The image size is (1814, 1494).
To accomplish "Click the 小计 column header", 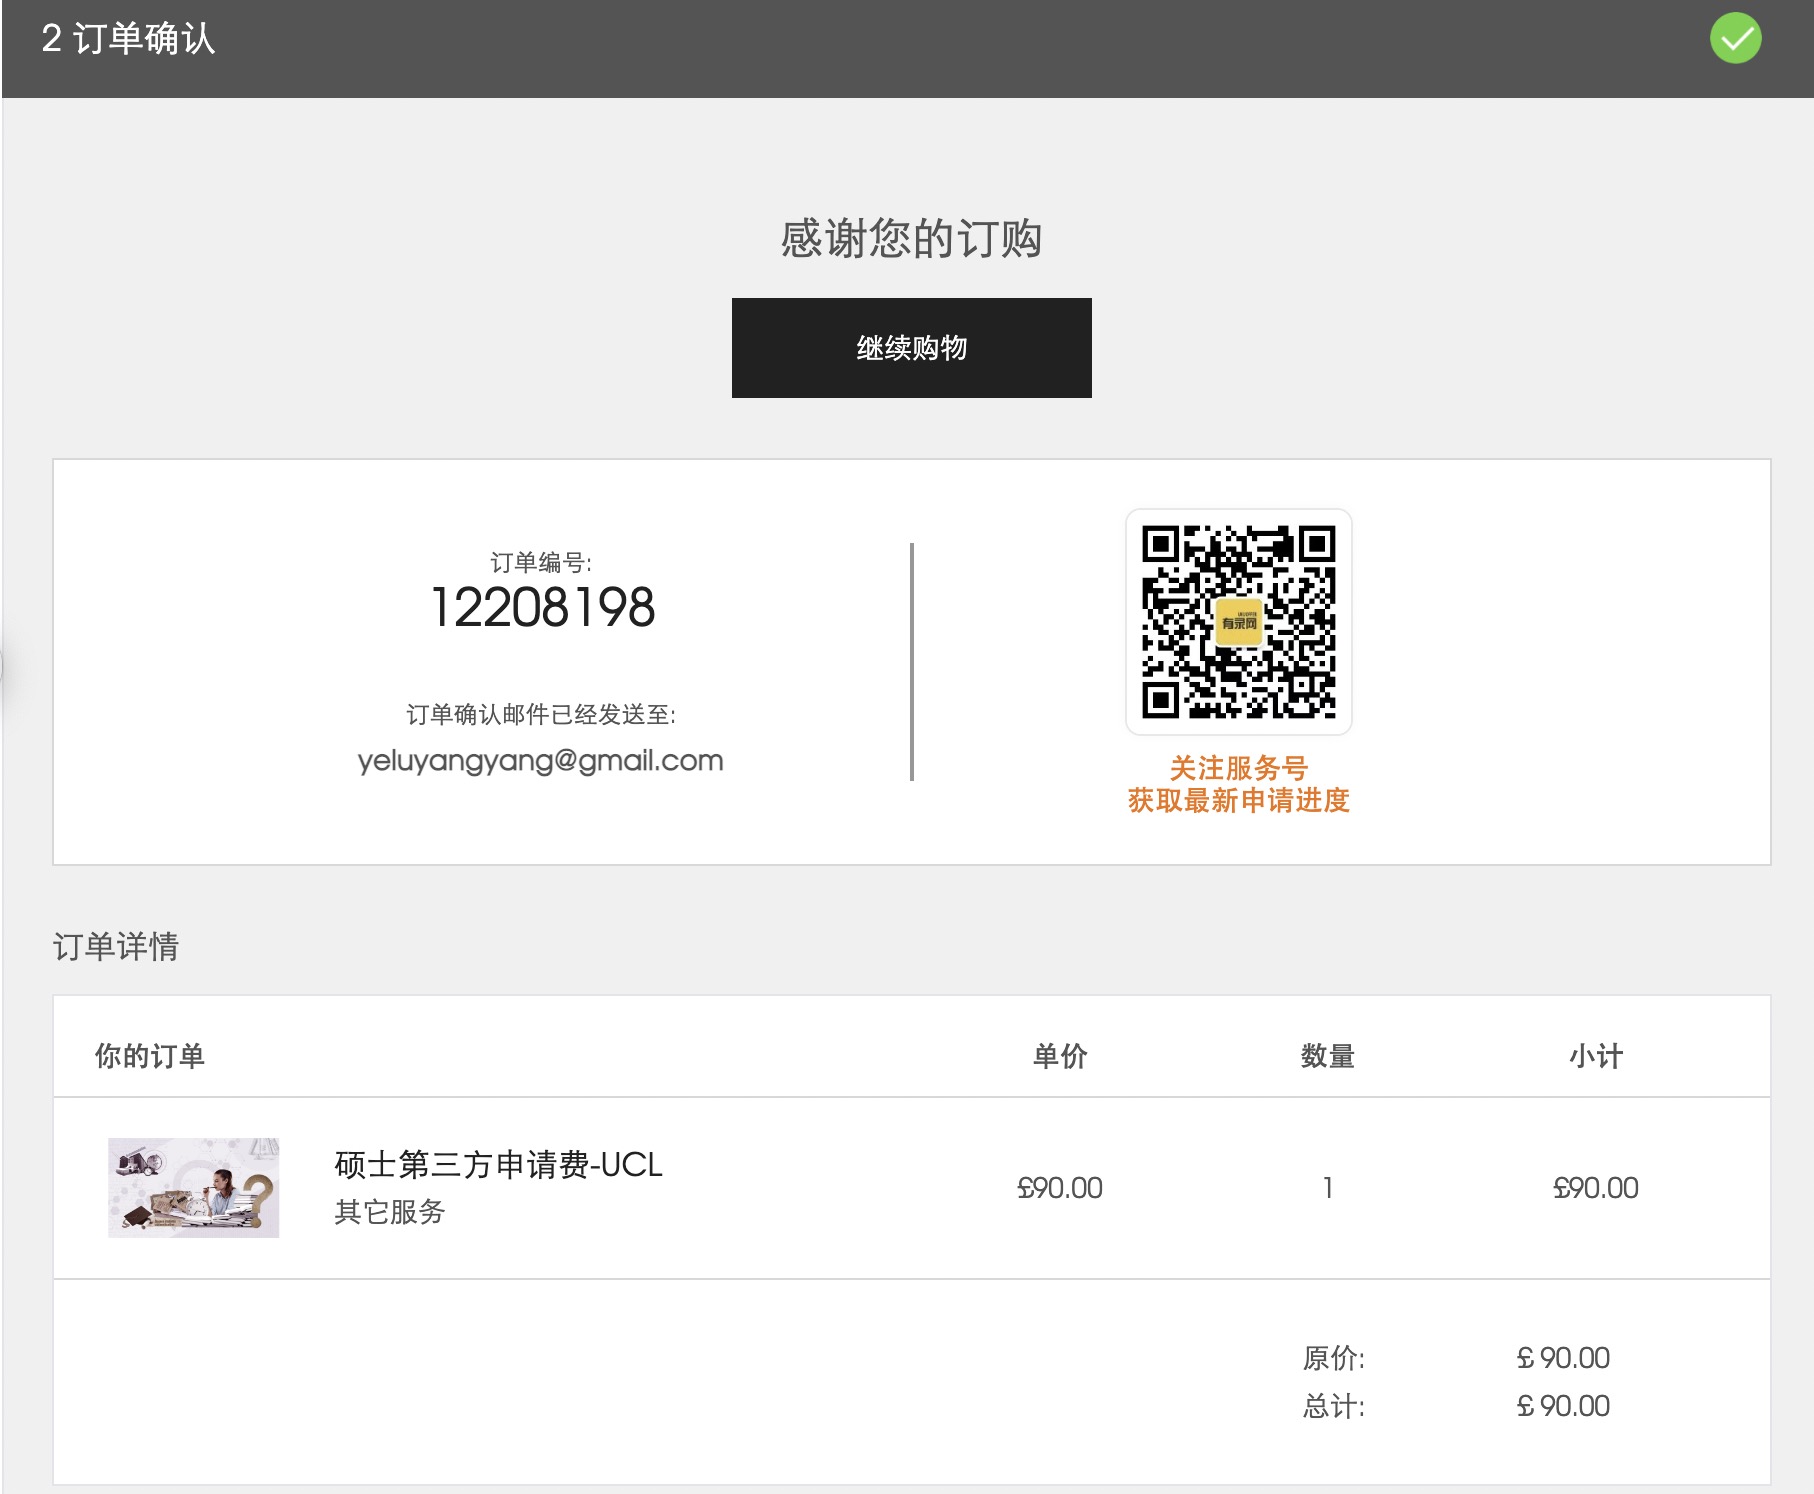I will click(1595, 1056).
